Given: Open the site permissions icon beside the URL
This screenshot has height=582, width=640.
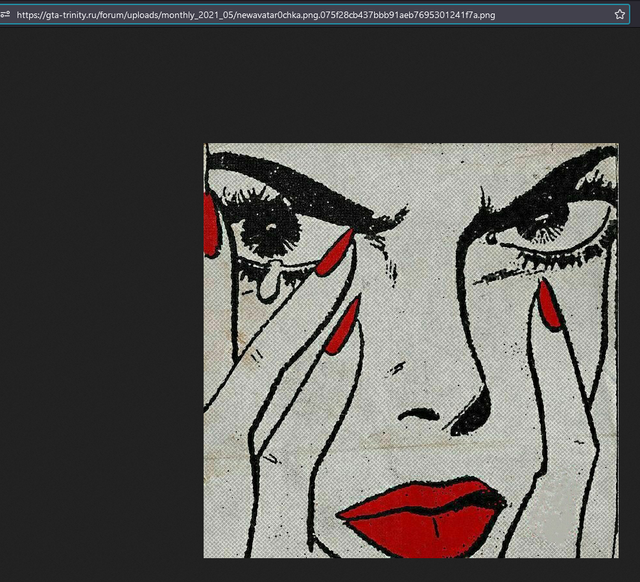Looking at the screenshot, I should (5, 15).
